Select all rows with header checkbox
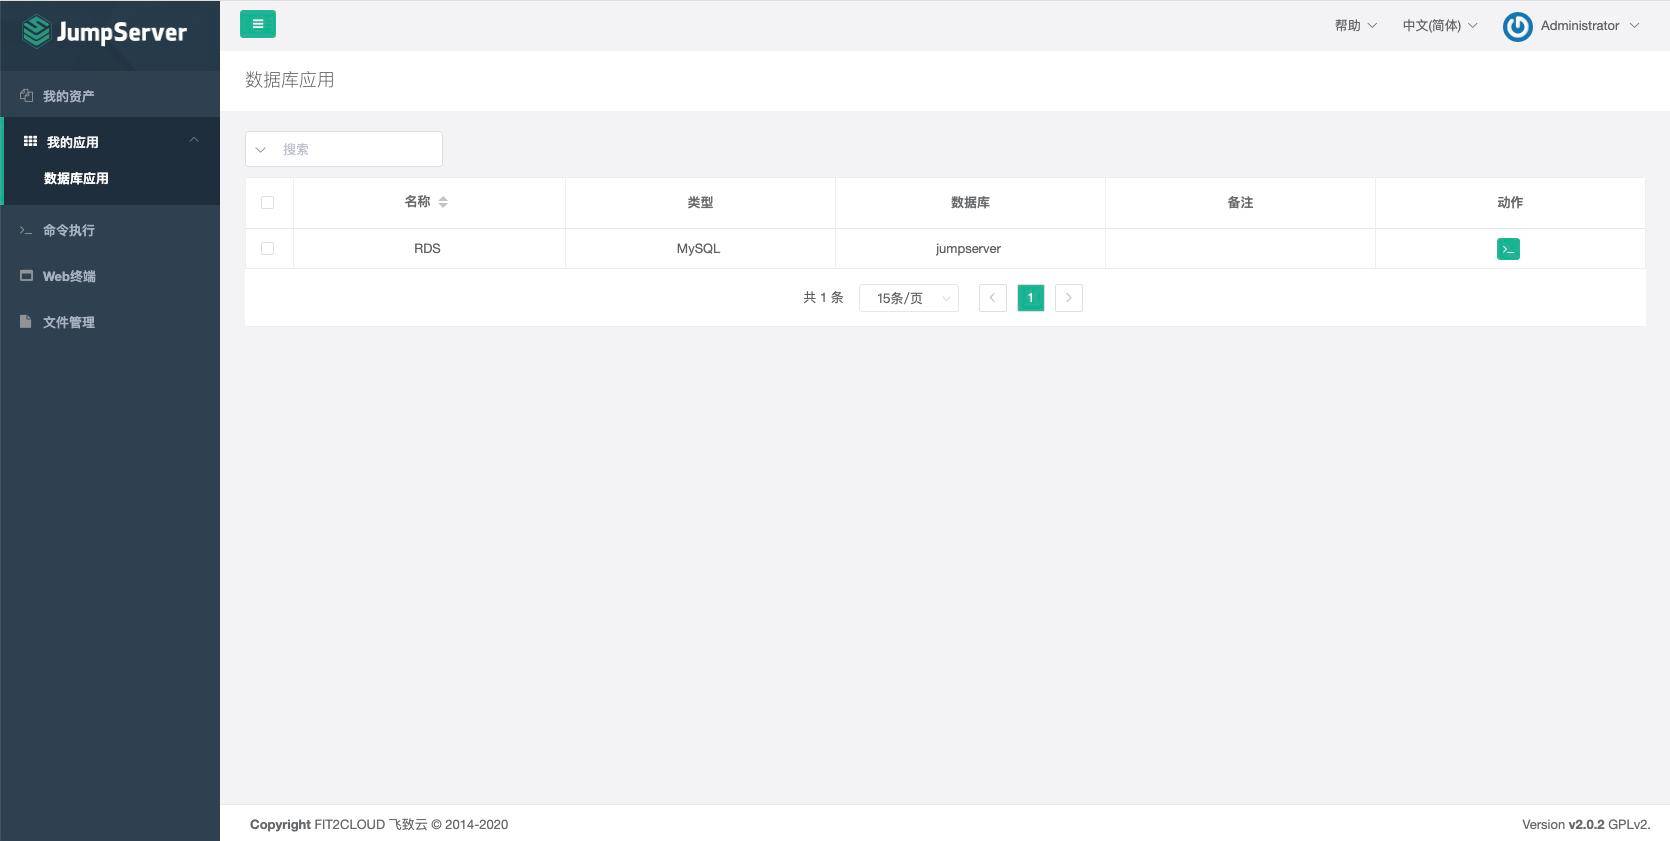The height and width of the screenshot is (841, 1670). pos(267,202)
